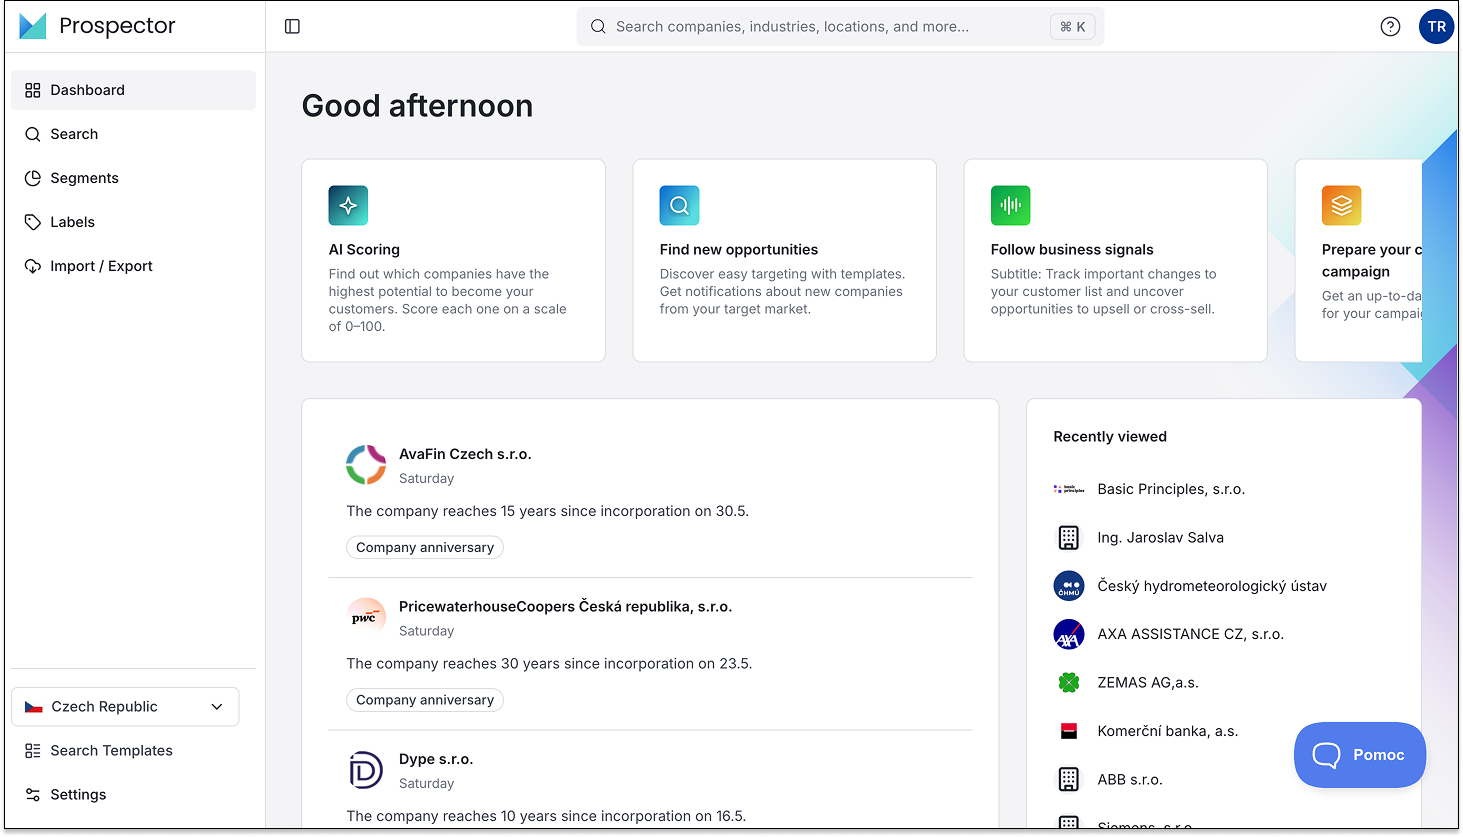The width and height of the screenshot is (1463, 837).
Task: Go to Dashboard in the sidebar
Action: (133, 90)
